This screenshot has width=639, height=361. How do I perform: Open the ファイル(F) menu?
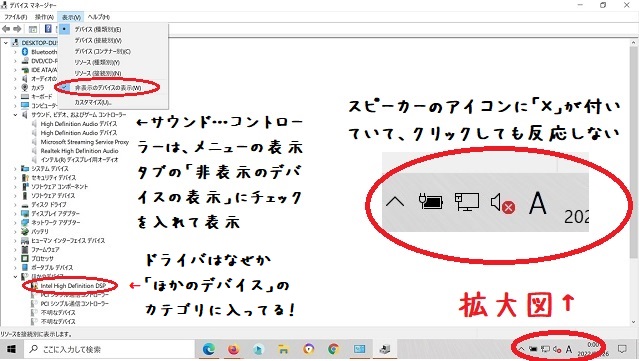(15, 17)
